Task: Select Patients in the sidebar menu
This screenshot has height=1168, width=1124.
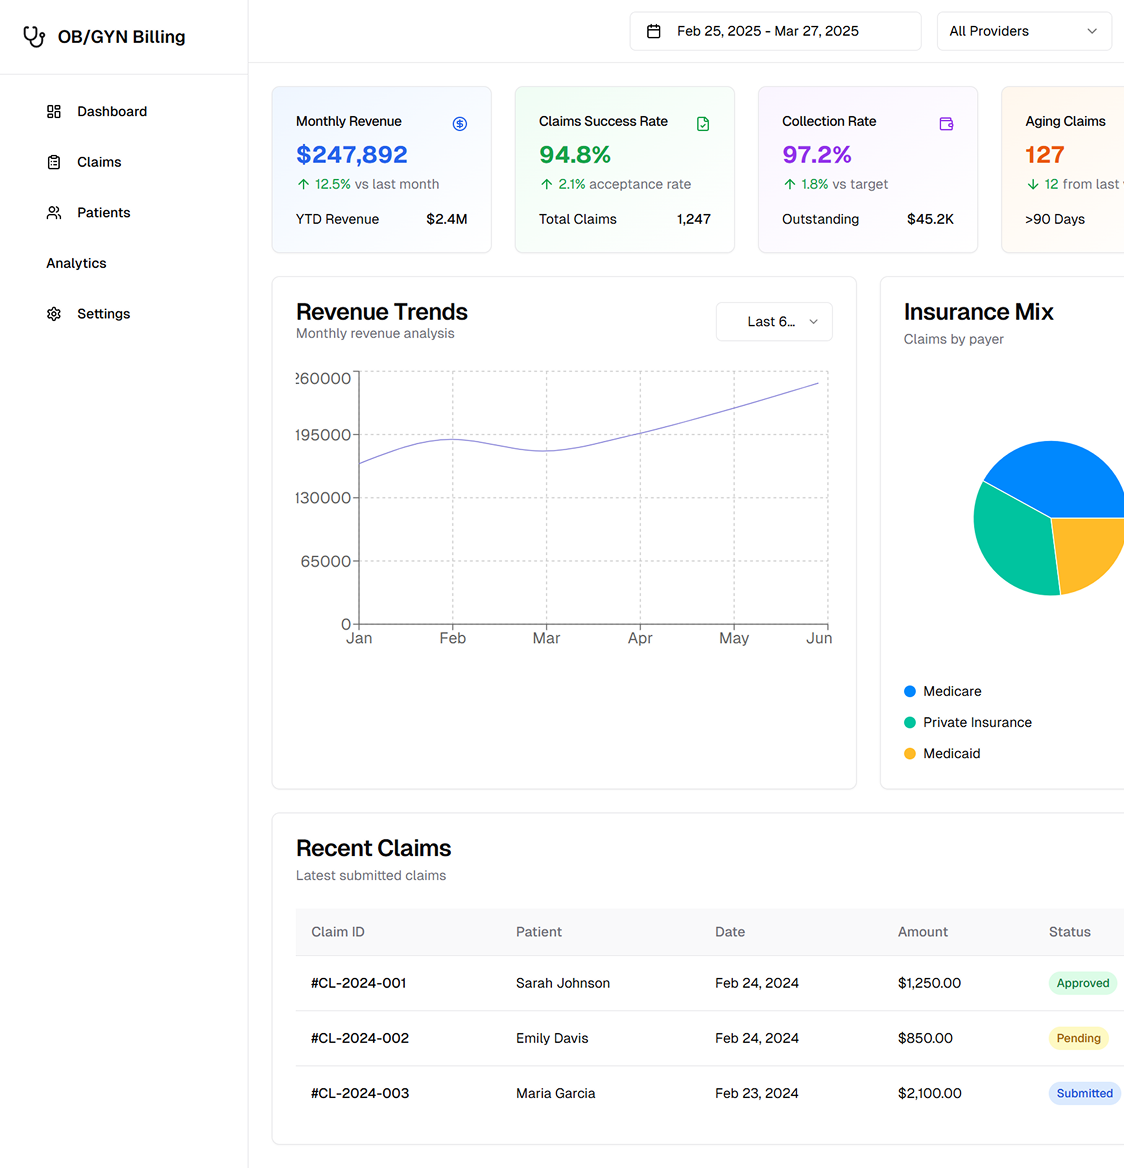Action: (103, 213)
